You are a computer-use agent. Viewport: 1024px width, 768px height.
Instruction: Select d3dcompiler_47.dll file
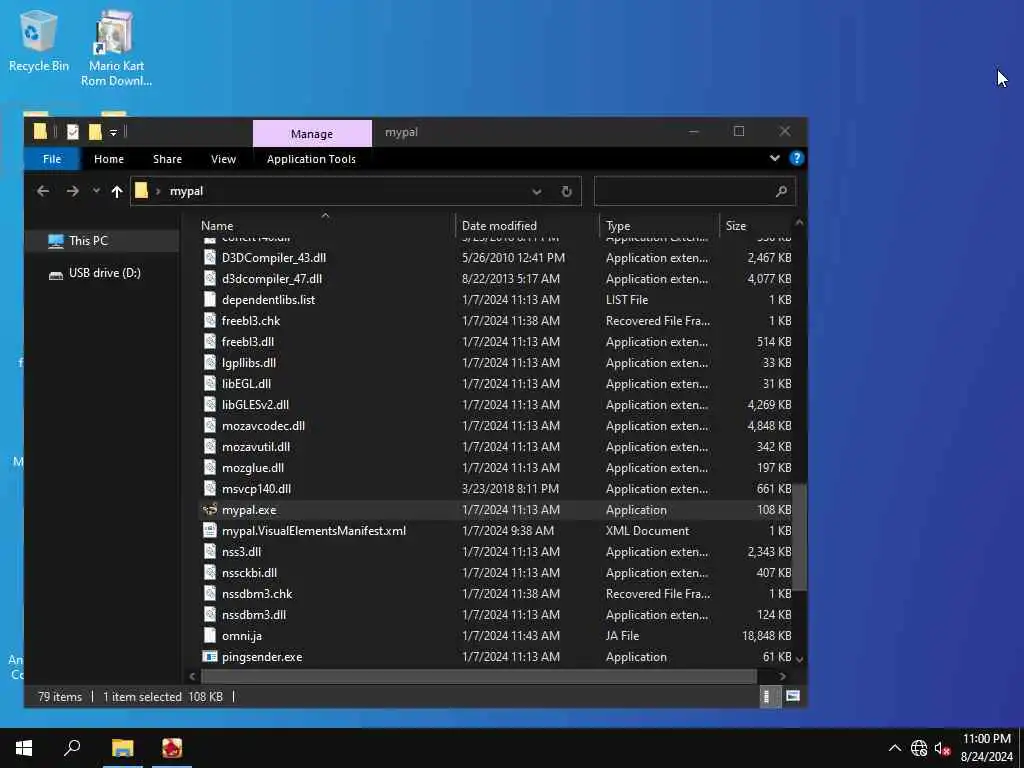point(272,279)
